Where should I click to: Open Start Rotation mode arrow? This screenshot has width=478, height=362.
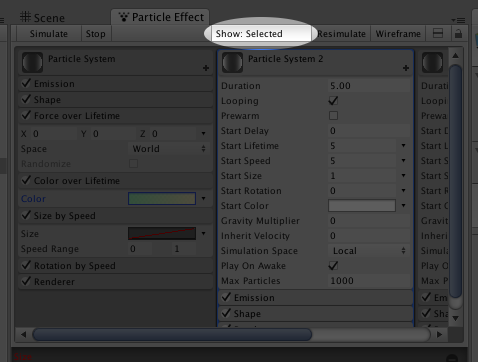(x=403, y=191)
